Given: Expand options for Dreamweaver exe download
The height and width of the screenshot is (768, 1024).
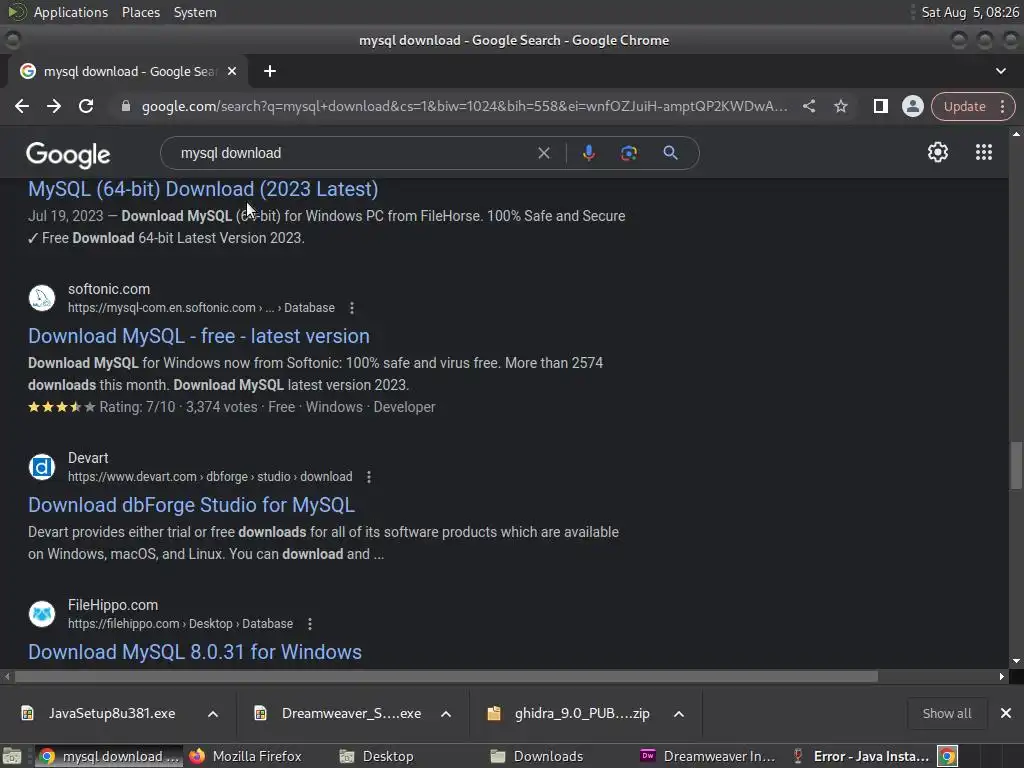Looking at the screenshot, I should tap(446, 714).
